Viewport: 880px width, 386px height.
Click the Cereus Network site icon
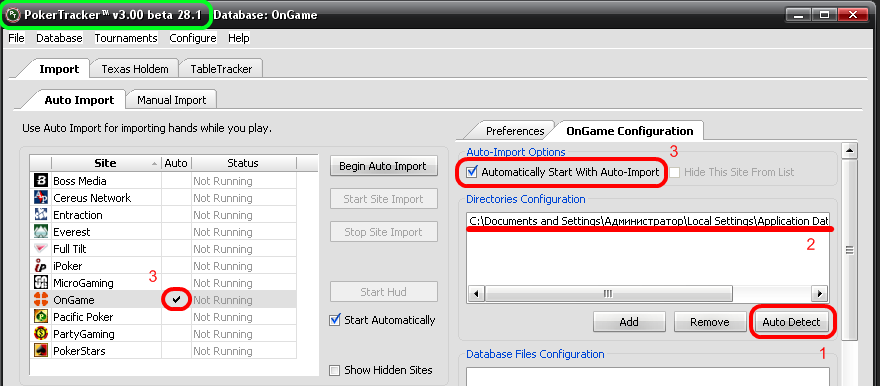click(41, 197)
